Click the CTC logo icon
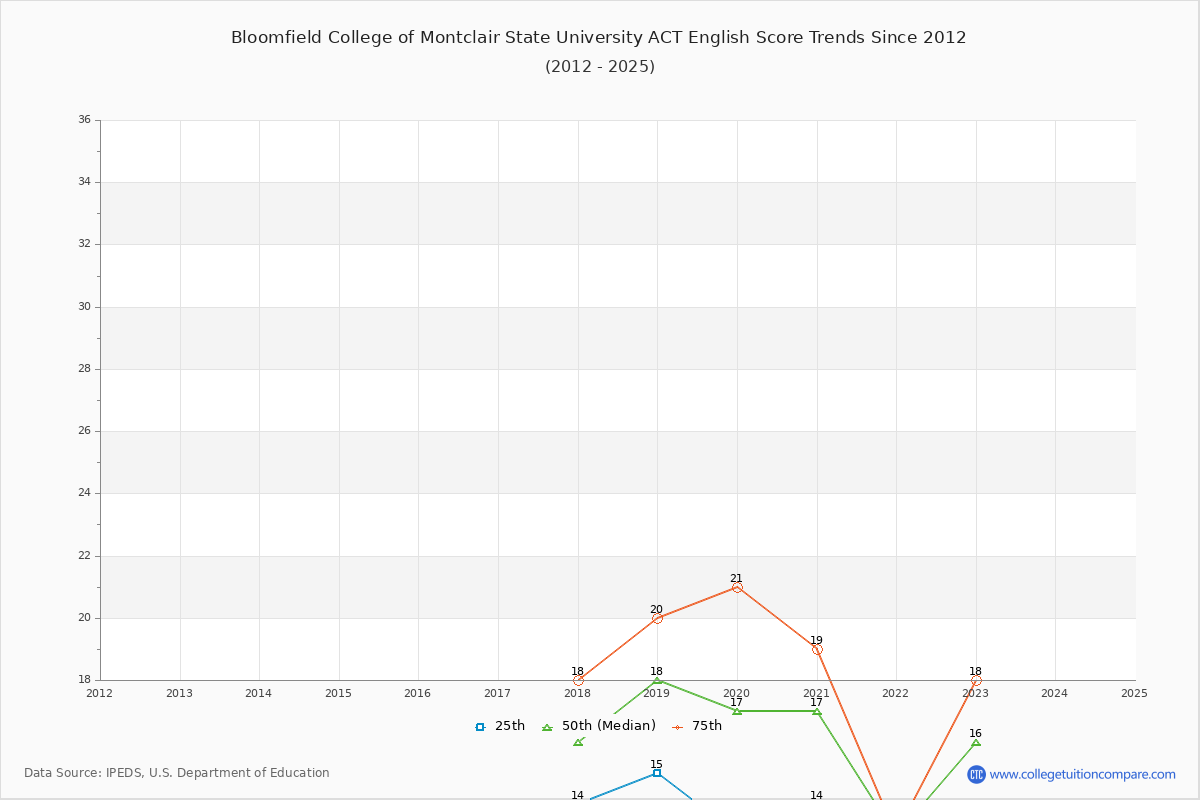 pyautogui.click(x=976, y=774)
